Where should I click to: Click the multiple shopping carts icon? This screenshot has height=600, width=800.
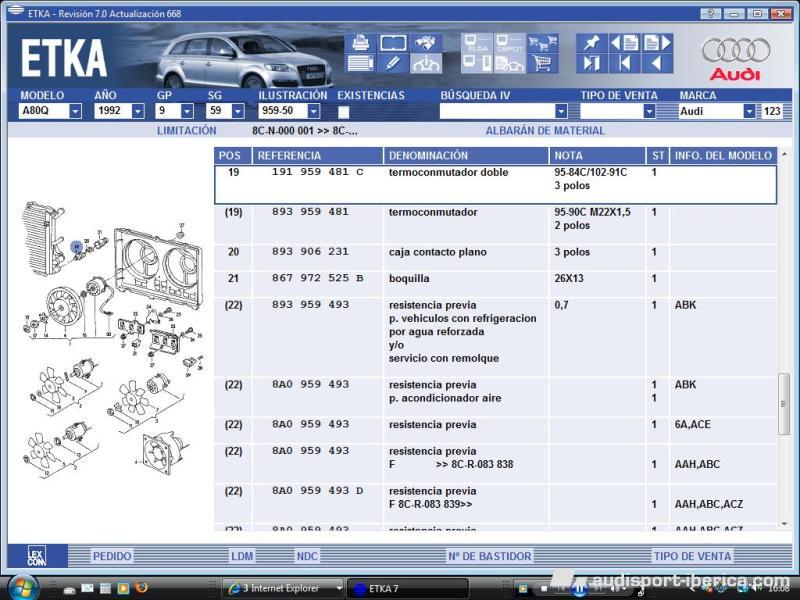[542, 43]
